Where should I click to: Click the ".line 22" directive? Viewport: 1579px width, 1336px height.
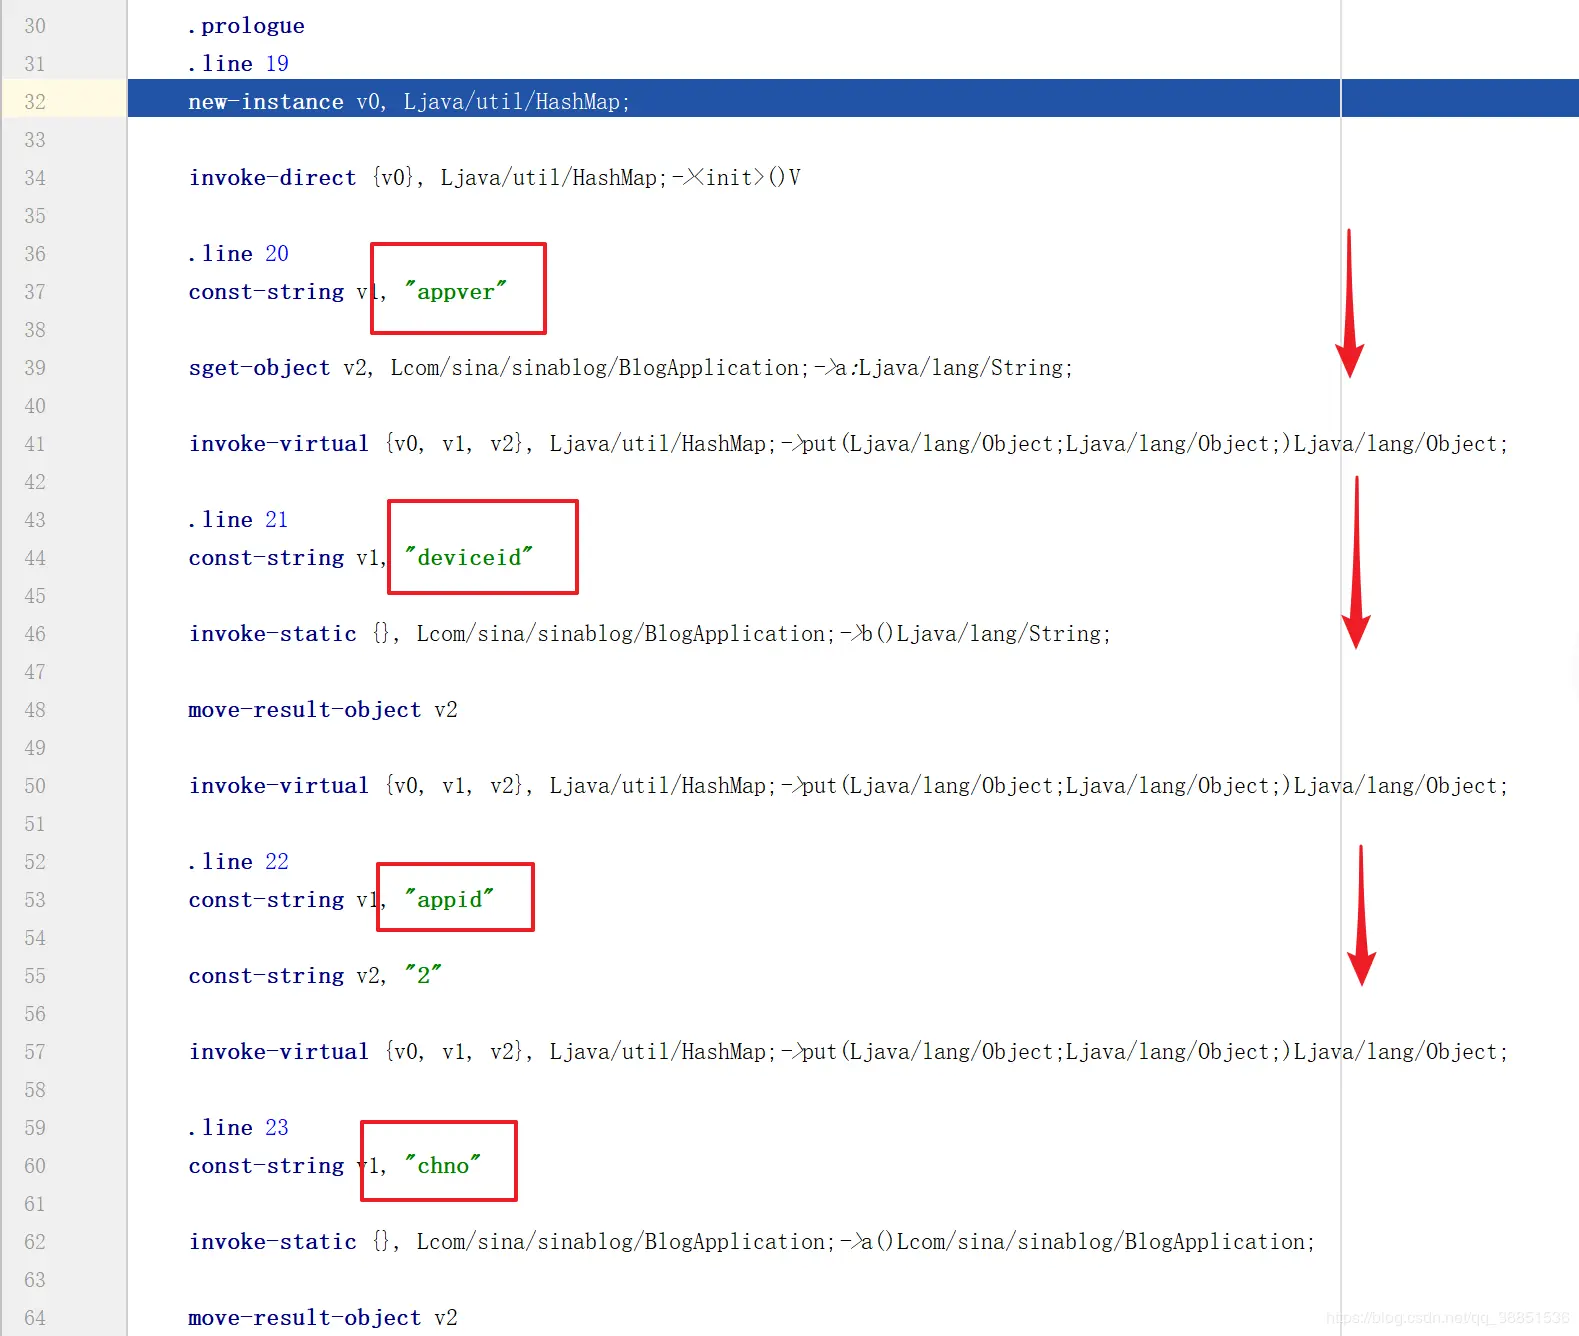click(238, 861)
